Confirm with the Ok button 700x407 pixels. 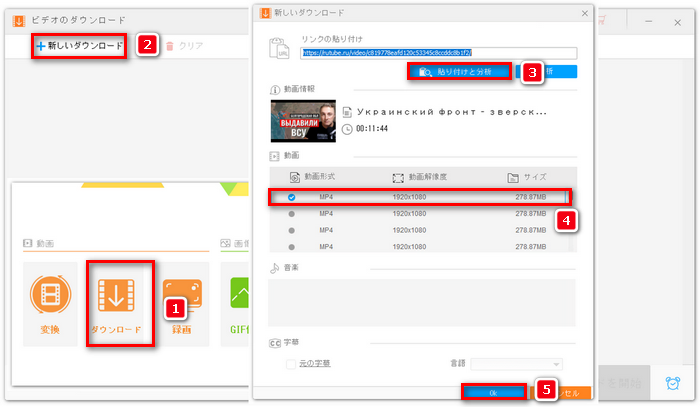pos(493,393)
